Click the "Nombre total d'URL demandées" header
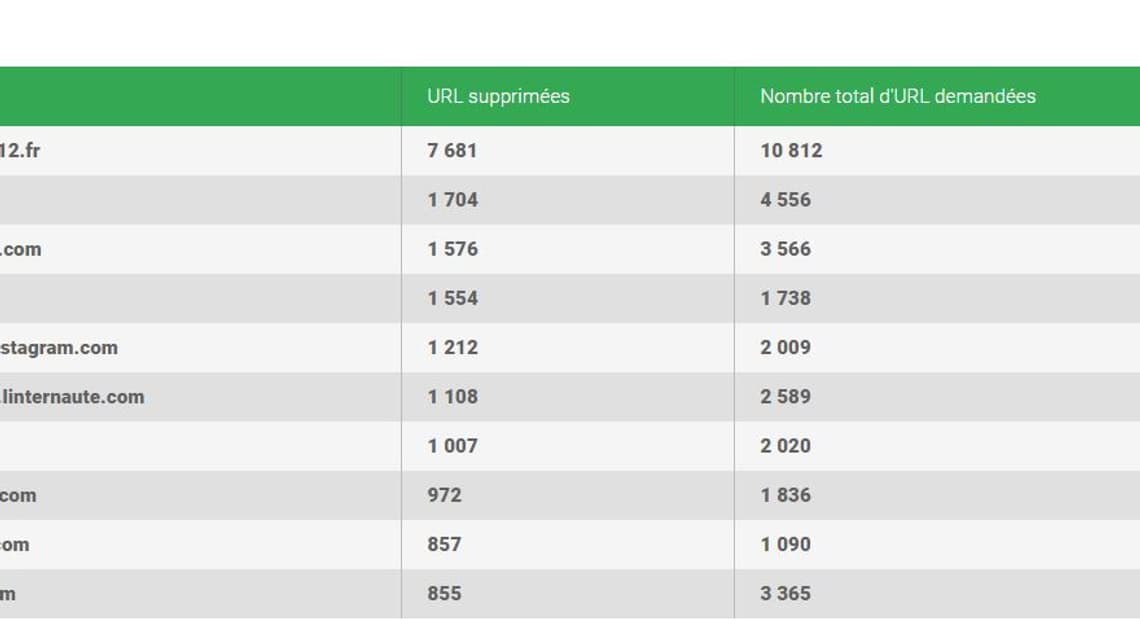This screenshot has height=641, width=1140. [897, 96]
